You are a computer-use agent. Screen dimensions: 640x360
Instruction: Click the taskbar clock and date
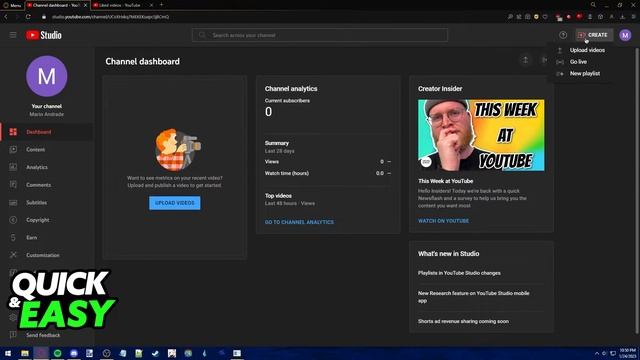point(627,353)
